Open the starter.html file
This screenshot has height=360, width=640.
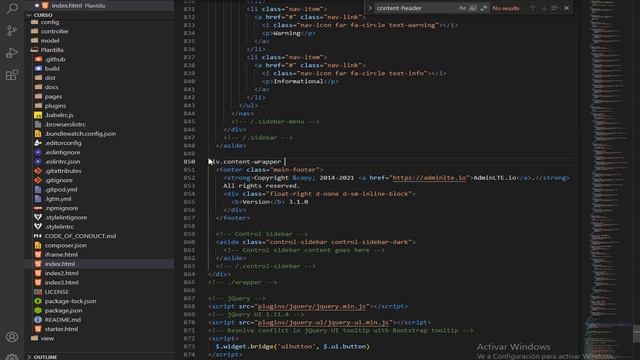[x=61, y=329]
